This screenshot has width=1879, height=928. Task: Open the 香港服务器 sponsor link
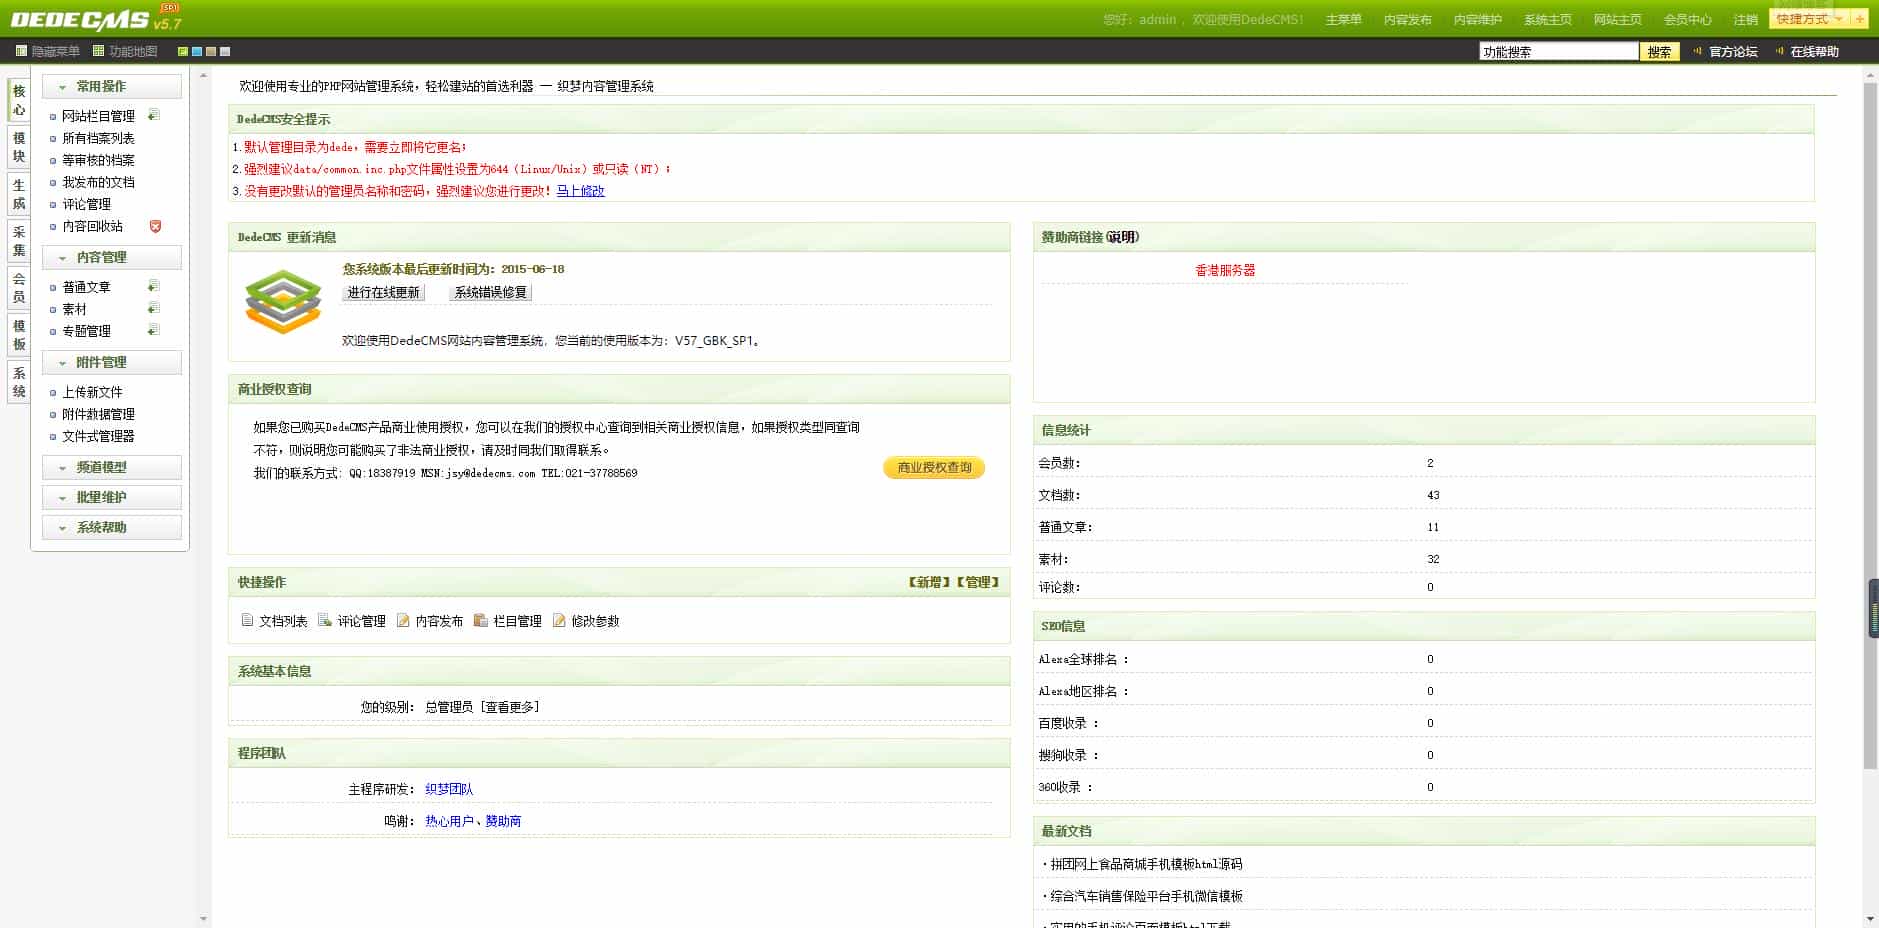[x=1225, y=270]
